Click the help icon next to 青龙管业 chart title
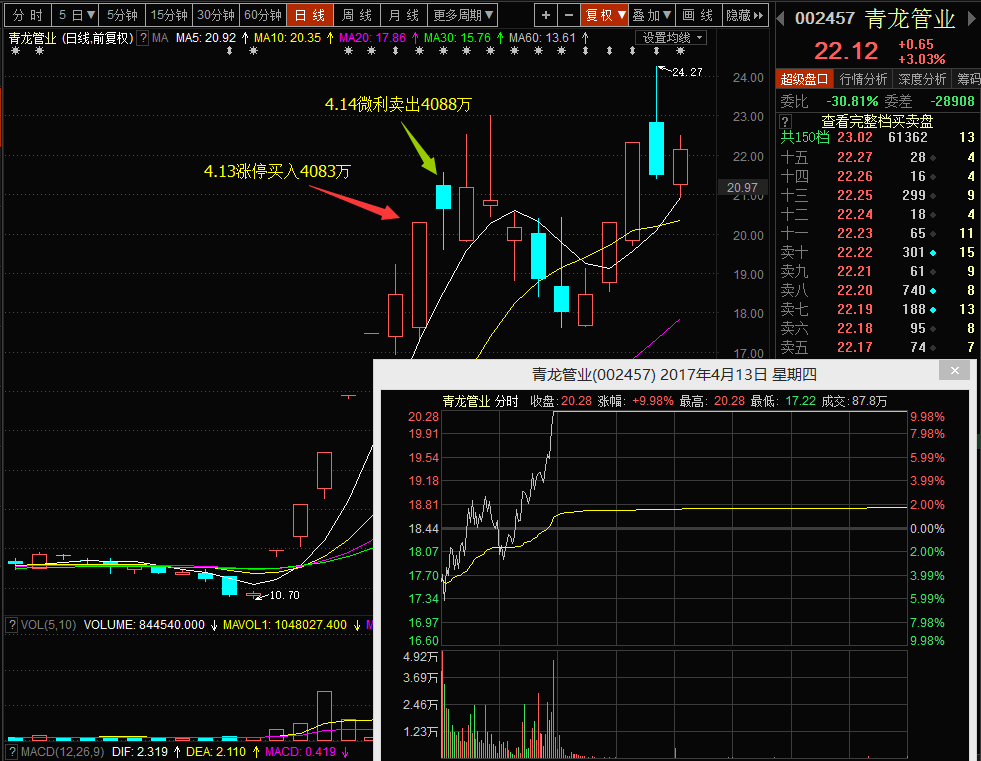 click(142, 38)
